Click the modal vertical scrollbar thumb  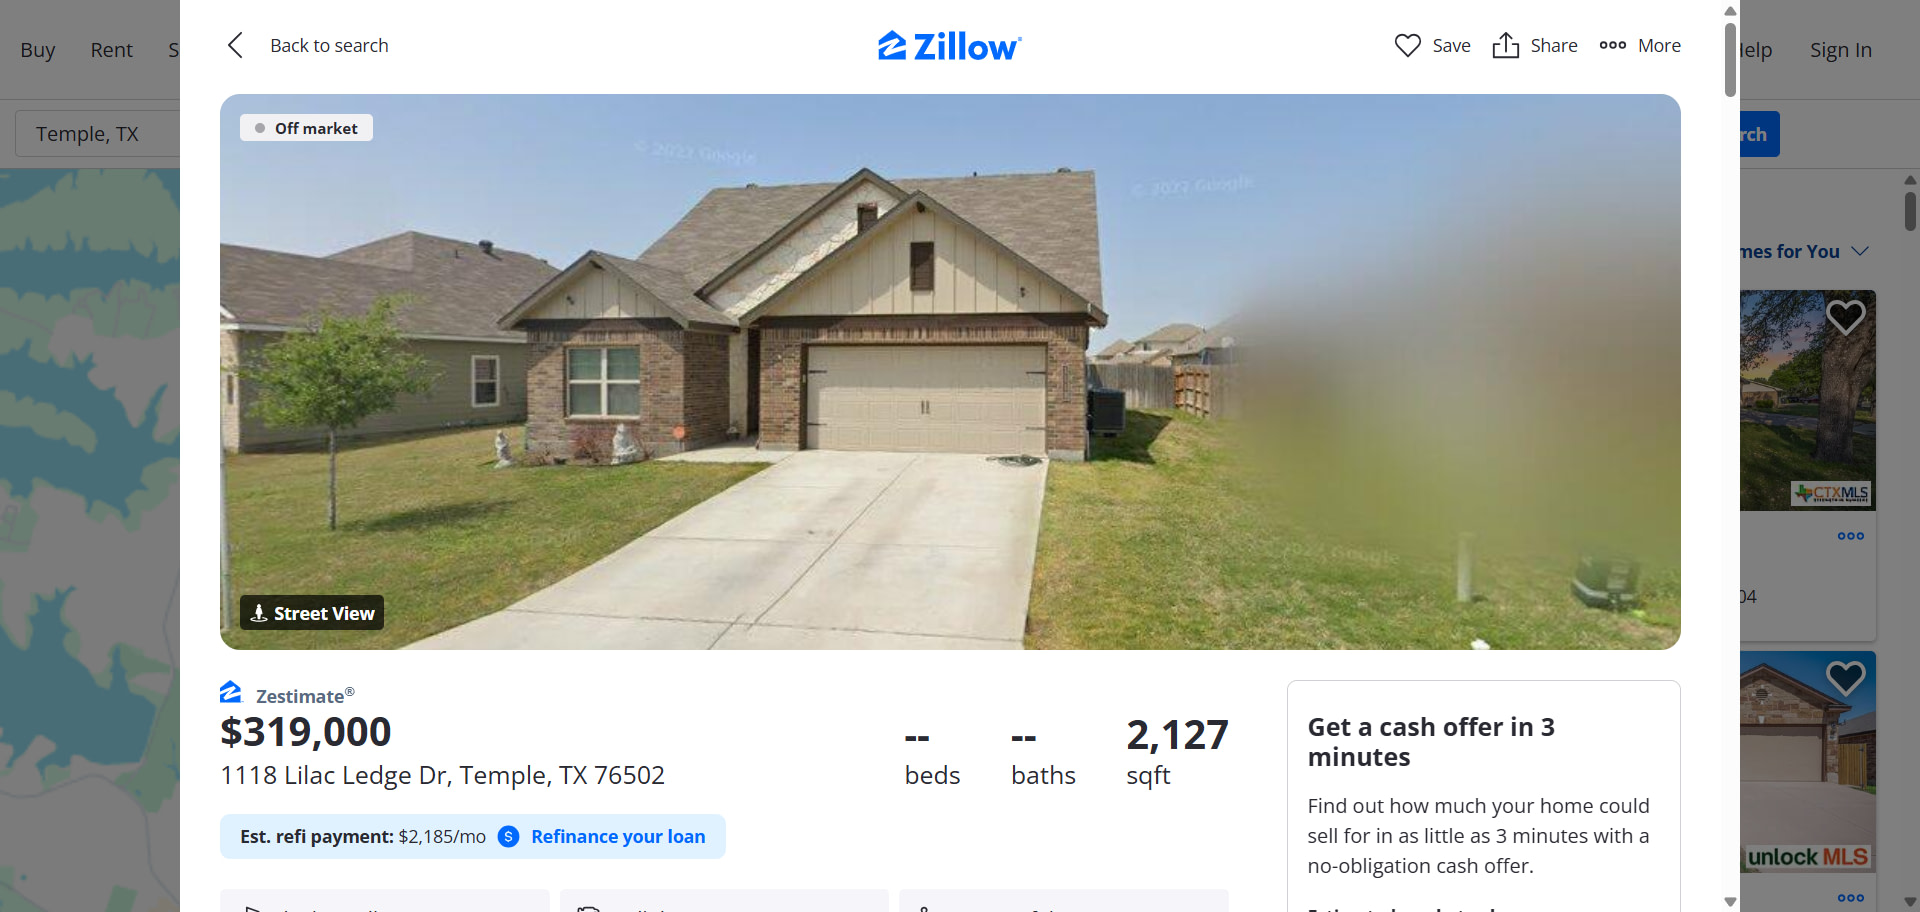pyautogui.click(x=1730, y=60)
